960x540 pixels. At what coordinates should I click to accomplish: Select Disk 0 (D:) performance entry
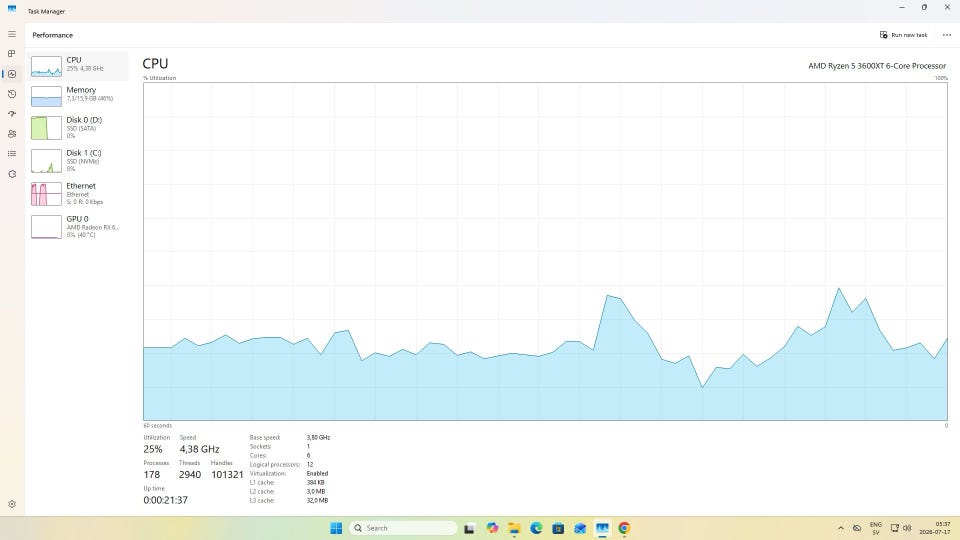(77, 128)
